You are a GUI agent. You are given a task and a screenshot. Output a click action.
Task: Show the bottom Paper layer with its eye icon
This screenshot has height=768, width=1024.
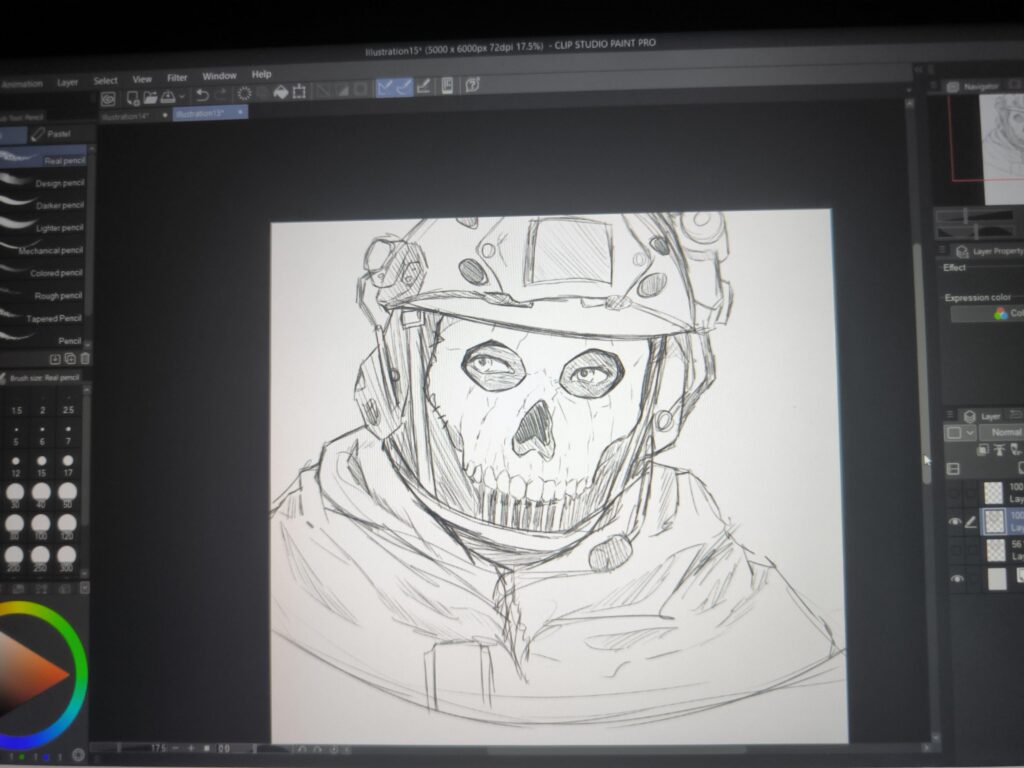(957, 578)
